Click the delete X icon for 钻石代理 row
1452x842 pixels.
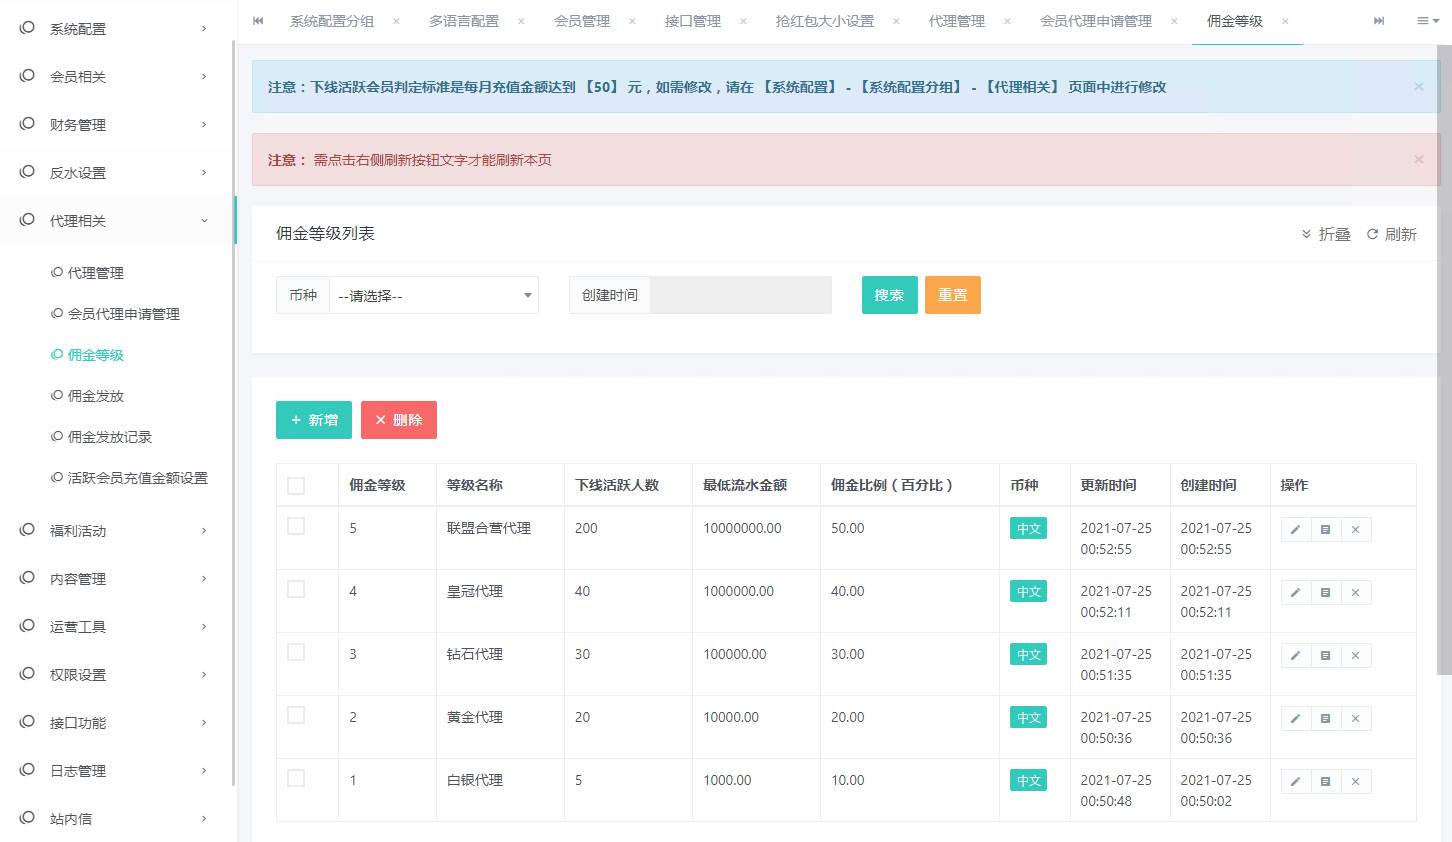(1355, 656)
